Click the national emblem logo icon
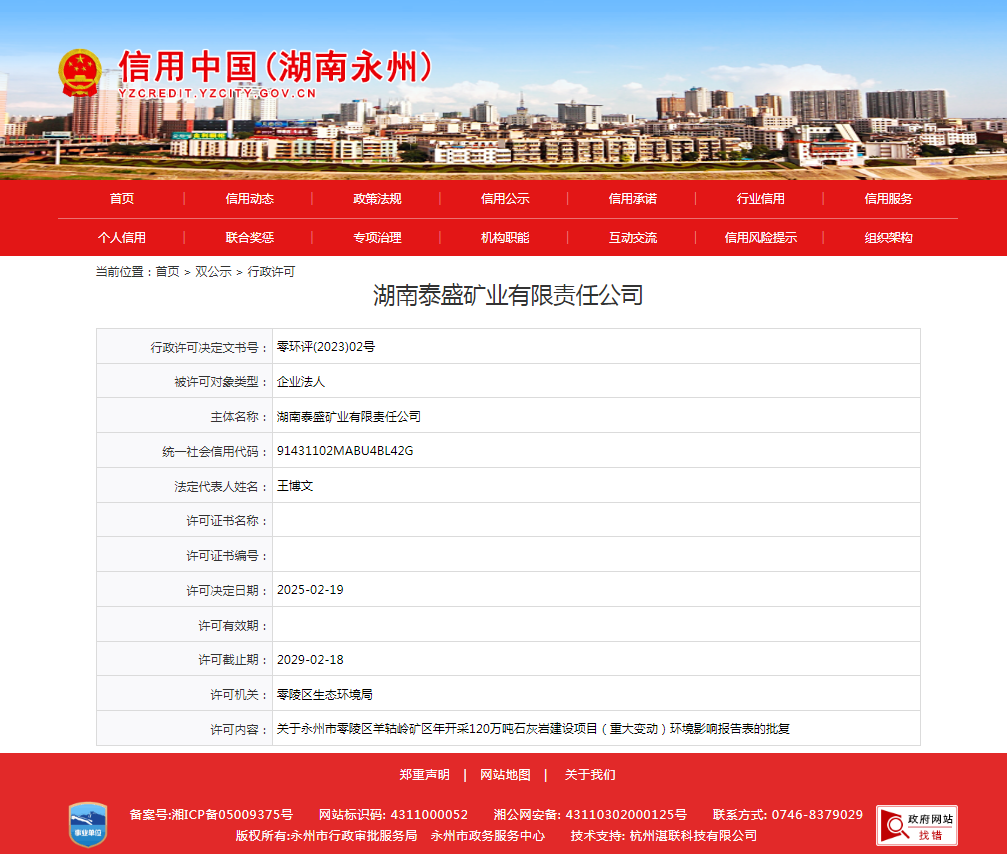The height and width of the screenshot is (854, 1007). (x=80, y=73)
